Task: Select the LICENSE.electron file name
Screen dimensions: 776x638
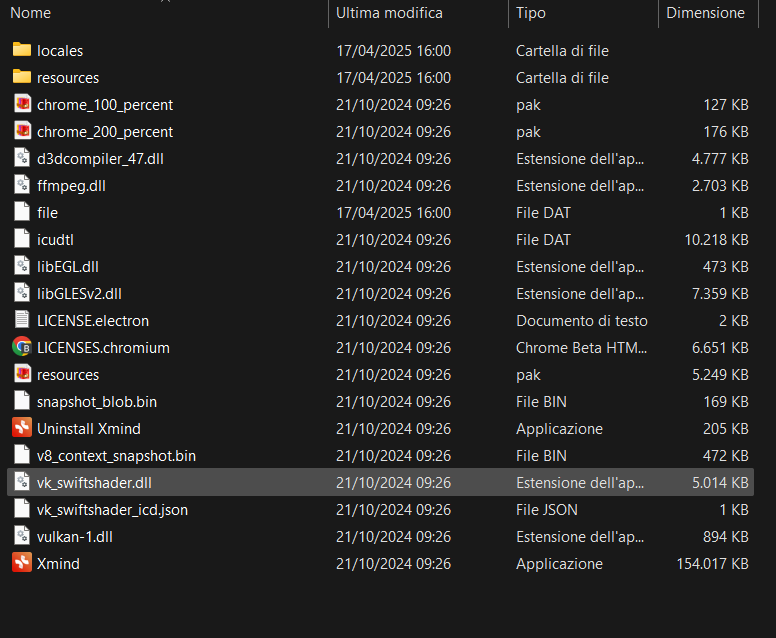Action: [x=93, y=321]
